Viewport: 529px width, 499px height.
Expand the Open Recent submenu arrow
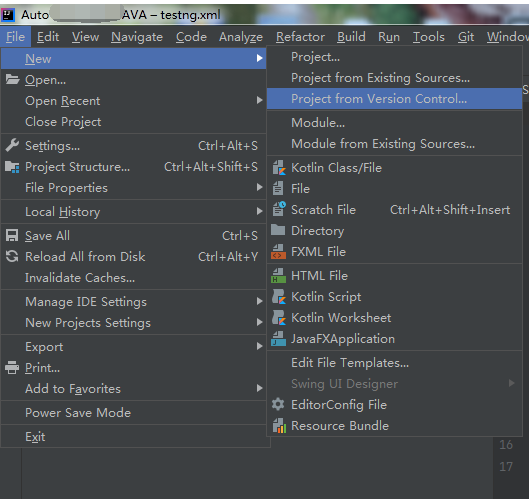click(259, 100)
